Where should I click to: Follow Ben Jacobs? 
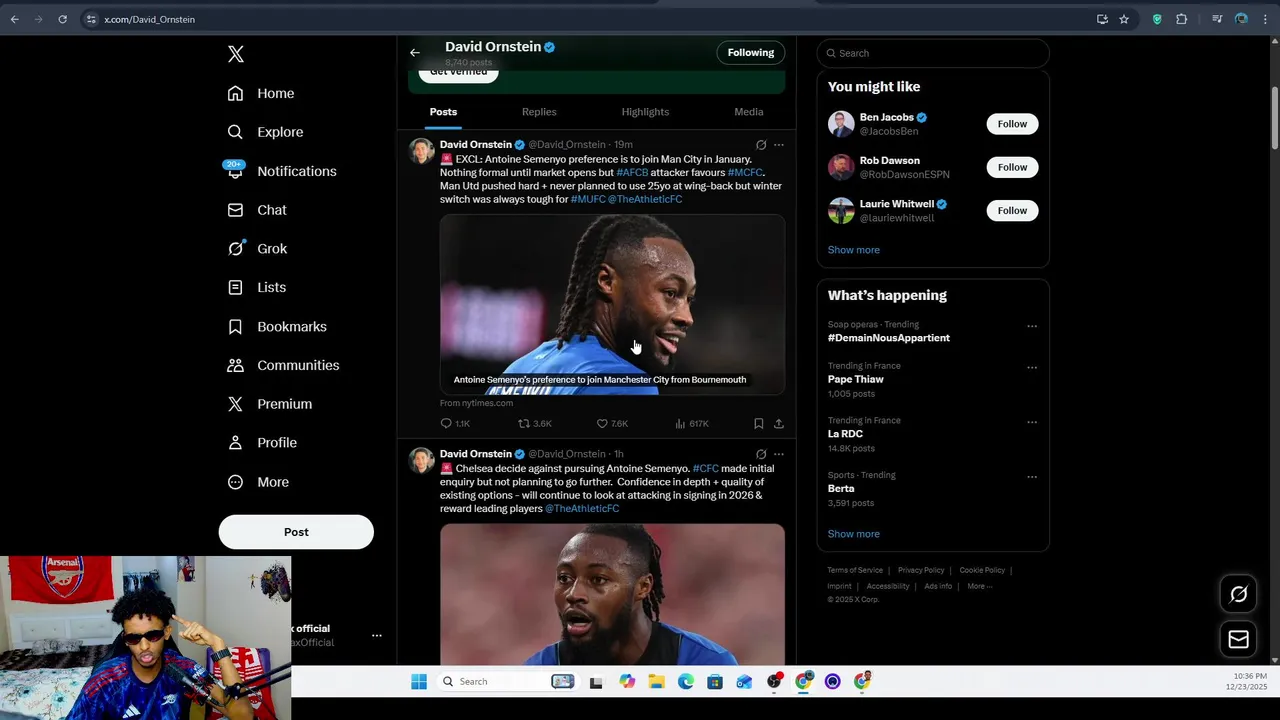click(x=1012, y=124)
